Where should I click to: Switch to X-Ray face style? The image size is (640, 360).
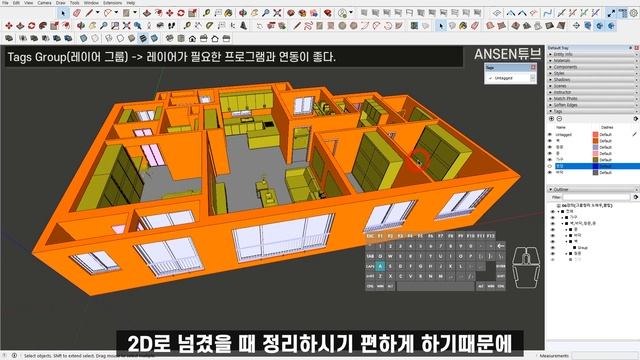84,39
